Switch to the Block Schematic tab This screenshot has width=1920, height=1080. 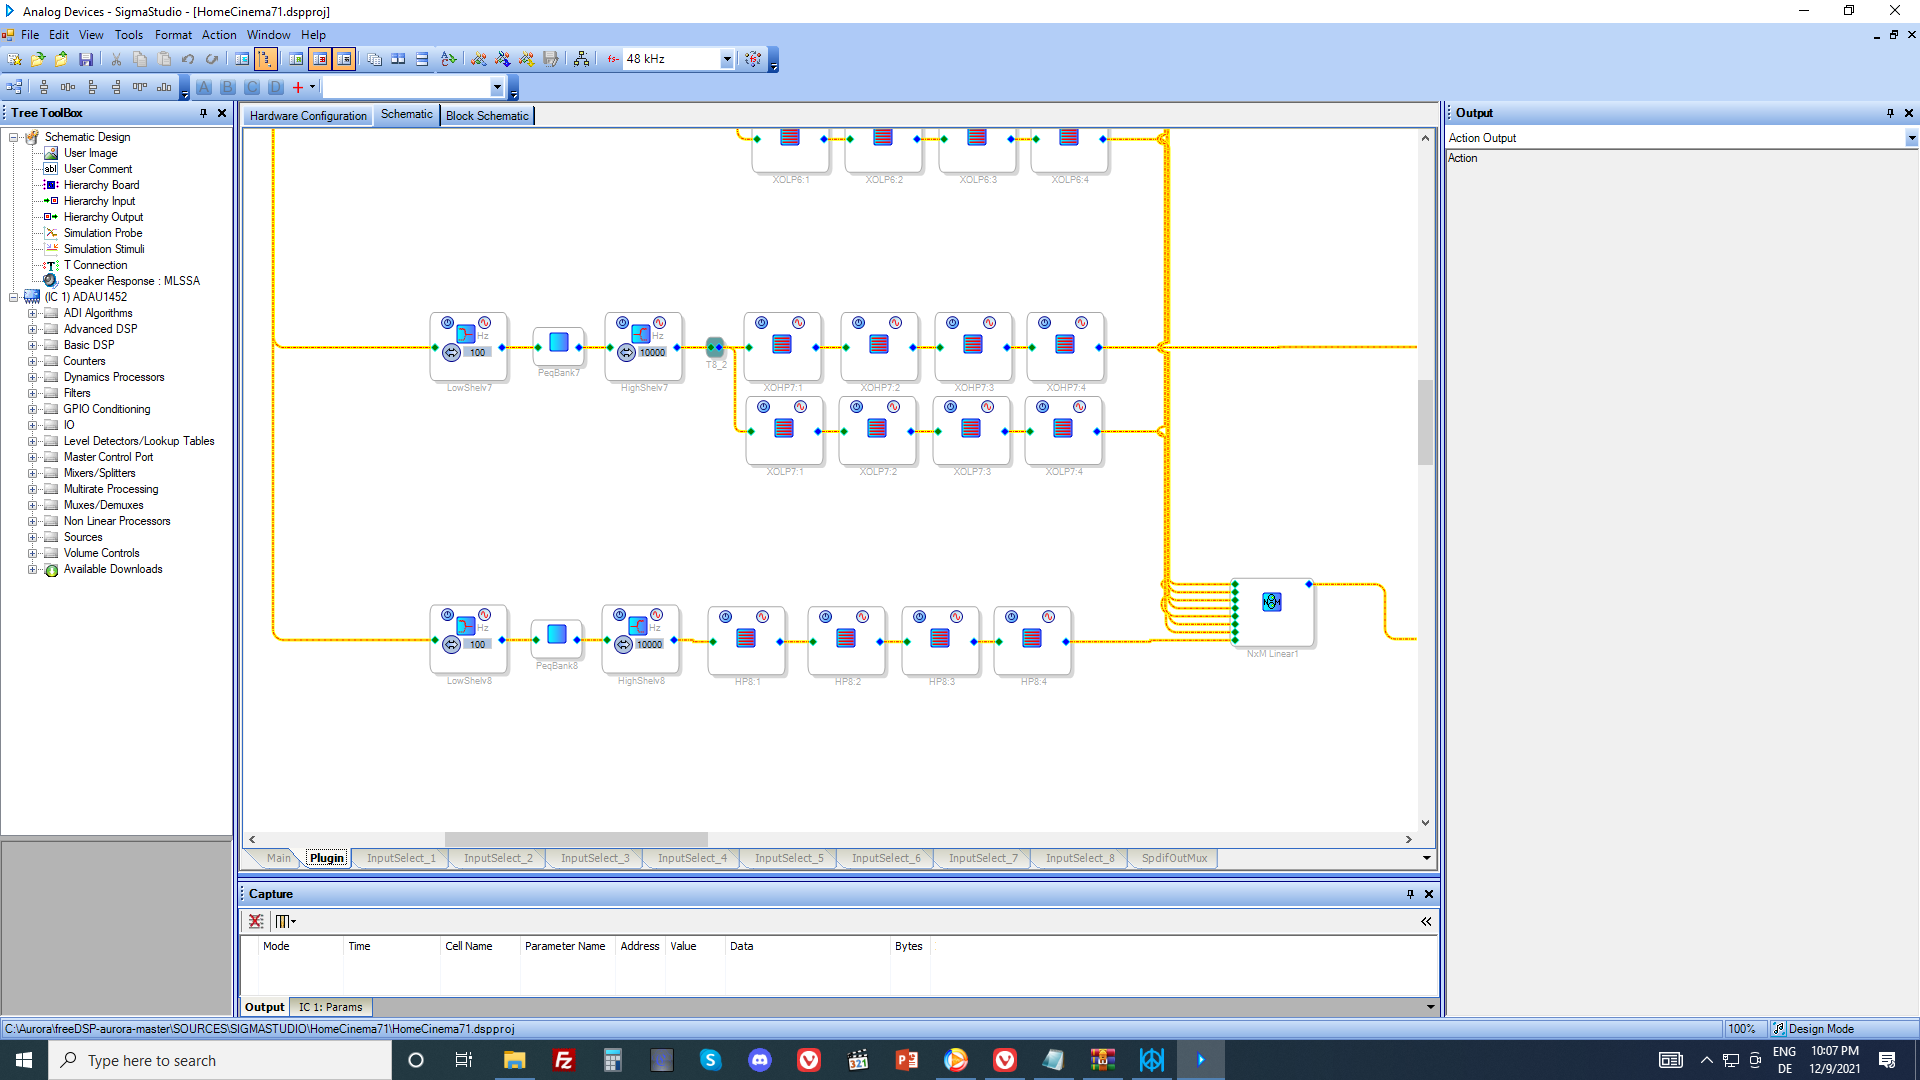[487, 116]
